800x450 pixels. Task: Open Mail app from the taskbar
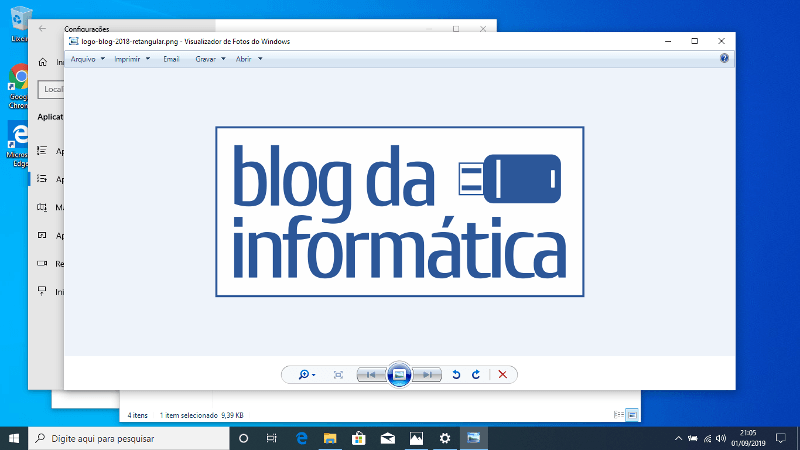tap(388, 438)
